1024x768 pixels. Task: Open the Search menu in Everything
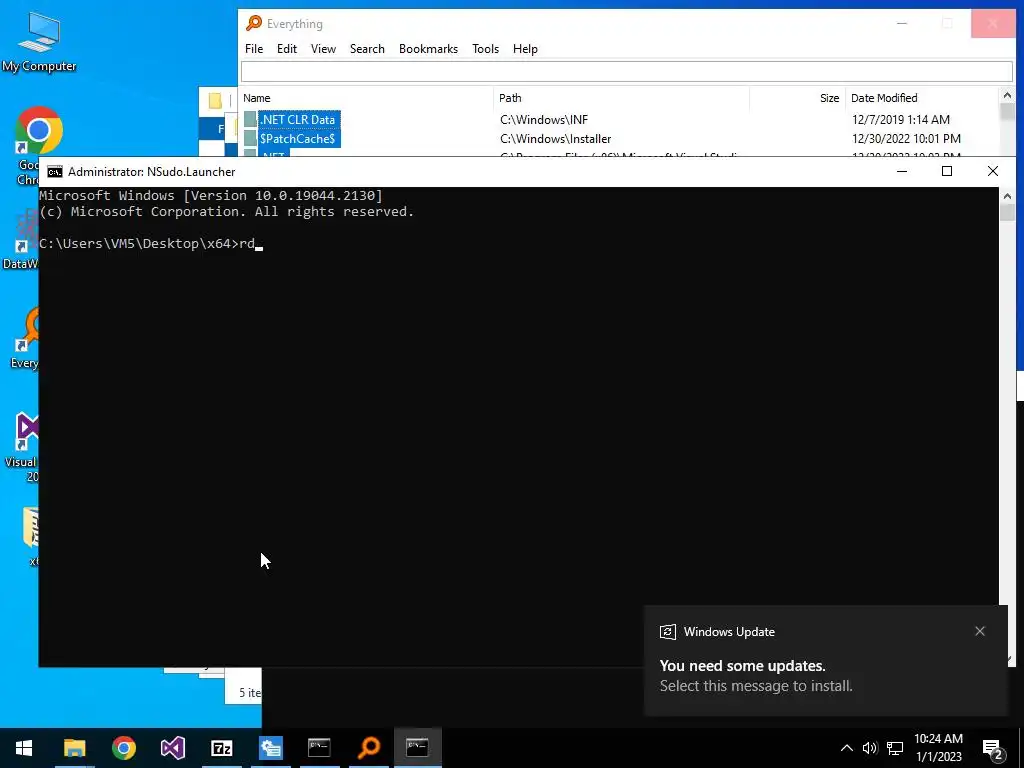tap(367, 49)
